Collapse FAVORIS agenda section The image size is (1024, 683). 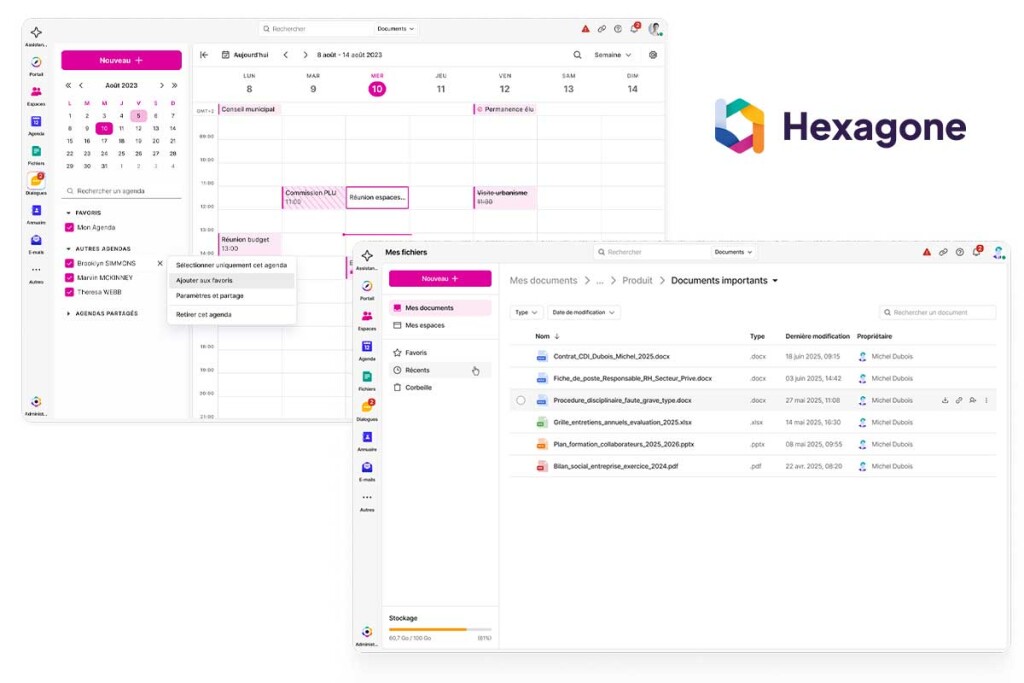pos(69,213)
